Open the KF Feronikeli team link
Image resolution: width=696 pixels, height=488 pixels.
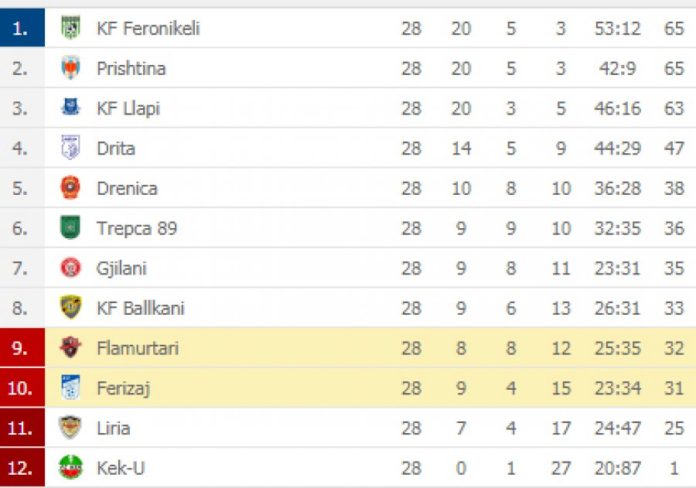148,29
